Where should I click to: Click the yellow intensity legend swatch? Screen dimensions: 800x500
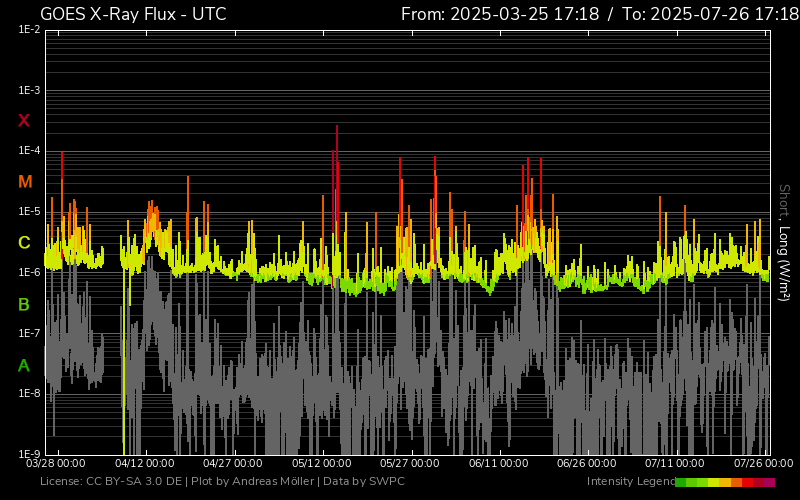pyautogui.click(x=714, y=483)
